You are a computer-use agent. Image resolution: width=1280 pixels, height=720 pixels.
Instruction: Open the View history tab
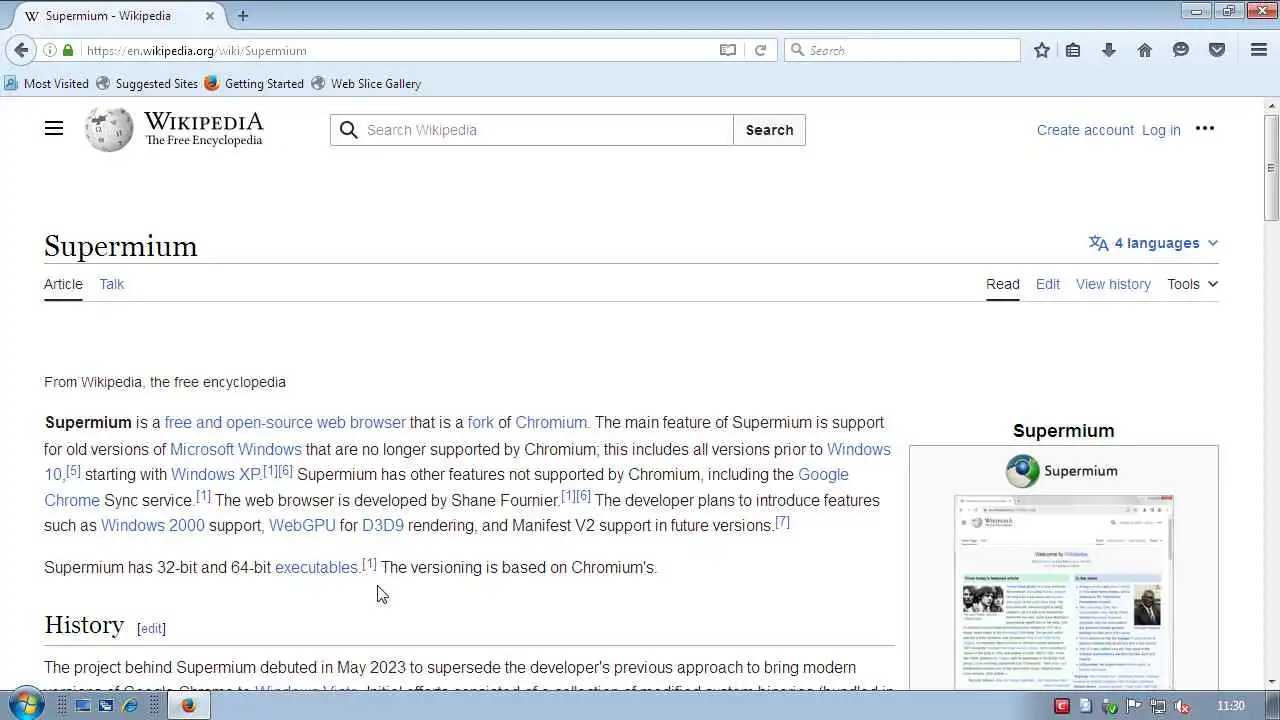[x=1113, y=284]
